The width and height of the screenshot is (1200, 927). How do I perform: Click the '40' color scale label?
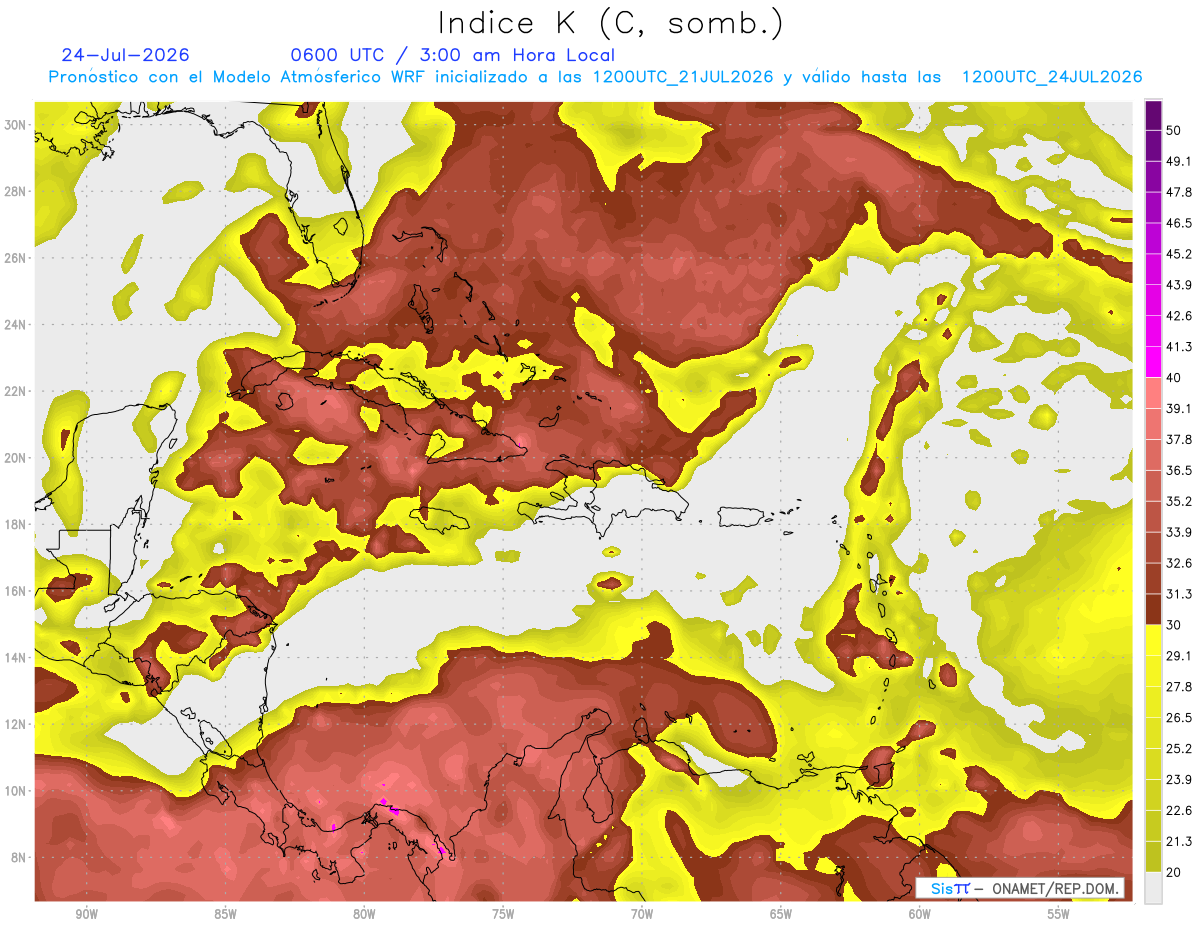(x=1174, y=378)
